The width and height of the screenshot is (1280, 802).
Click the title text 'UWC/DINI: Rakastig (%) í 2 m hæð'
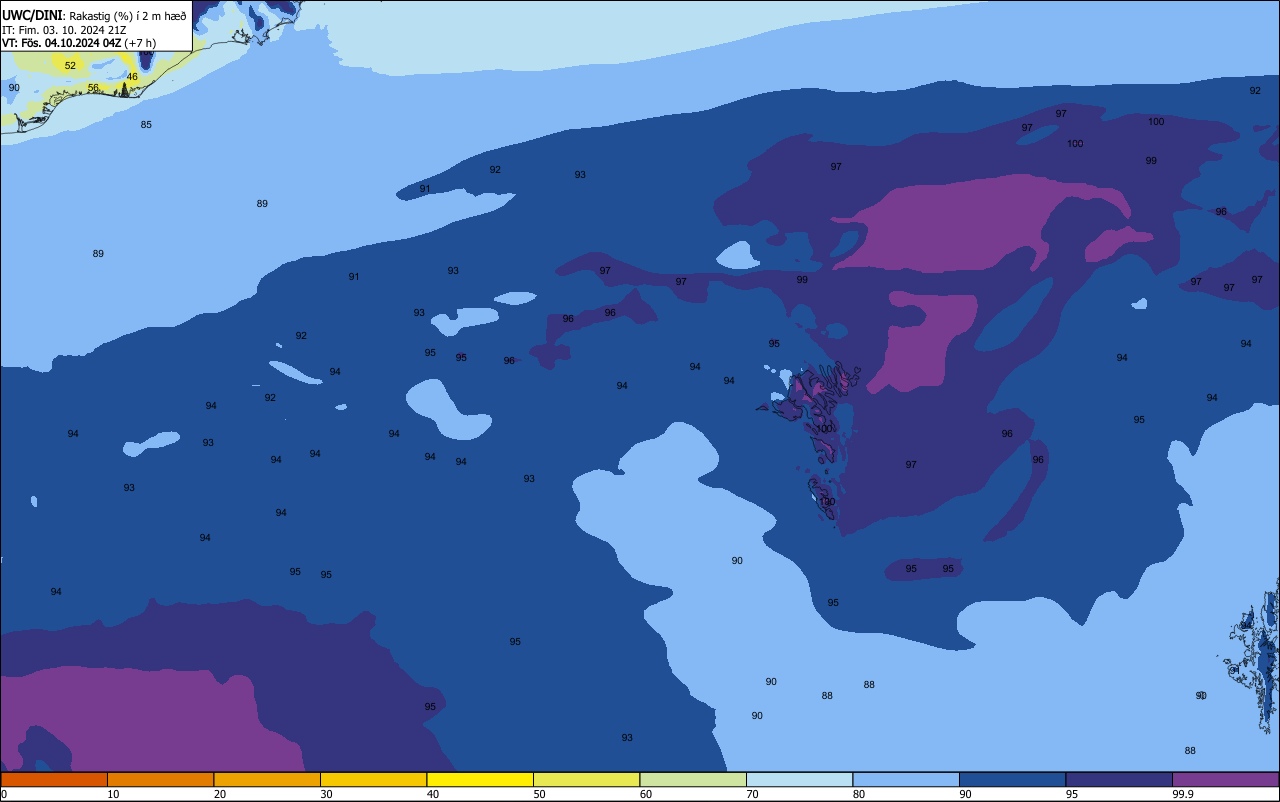click(x=94, y=15)
